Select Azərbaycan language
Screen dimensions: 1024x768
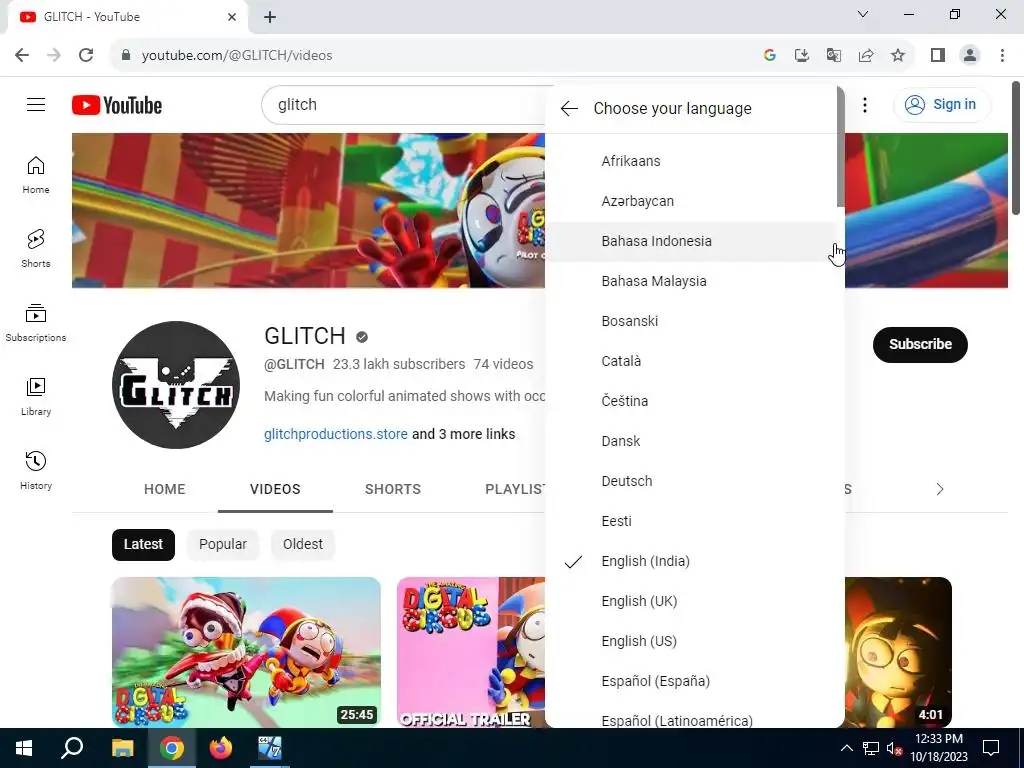tap(691, 201)
